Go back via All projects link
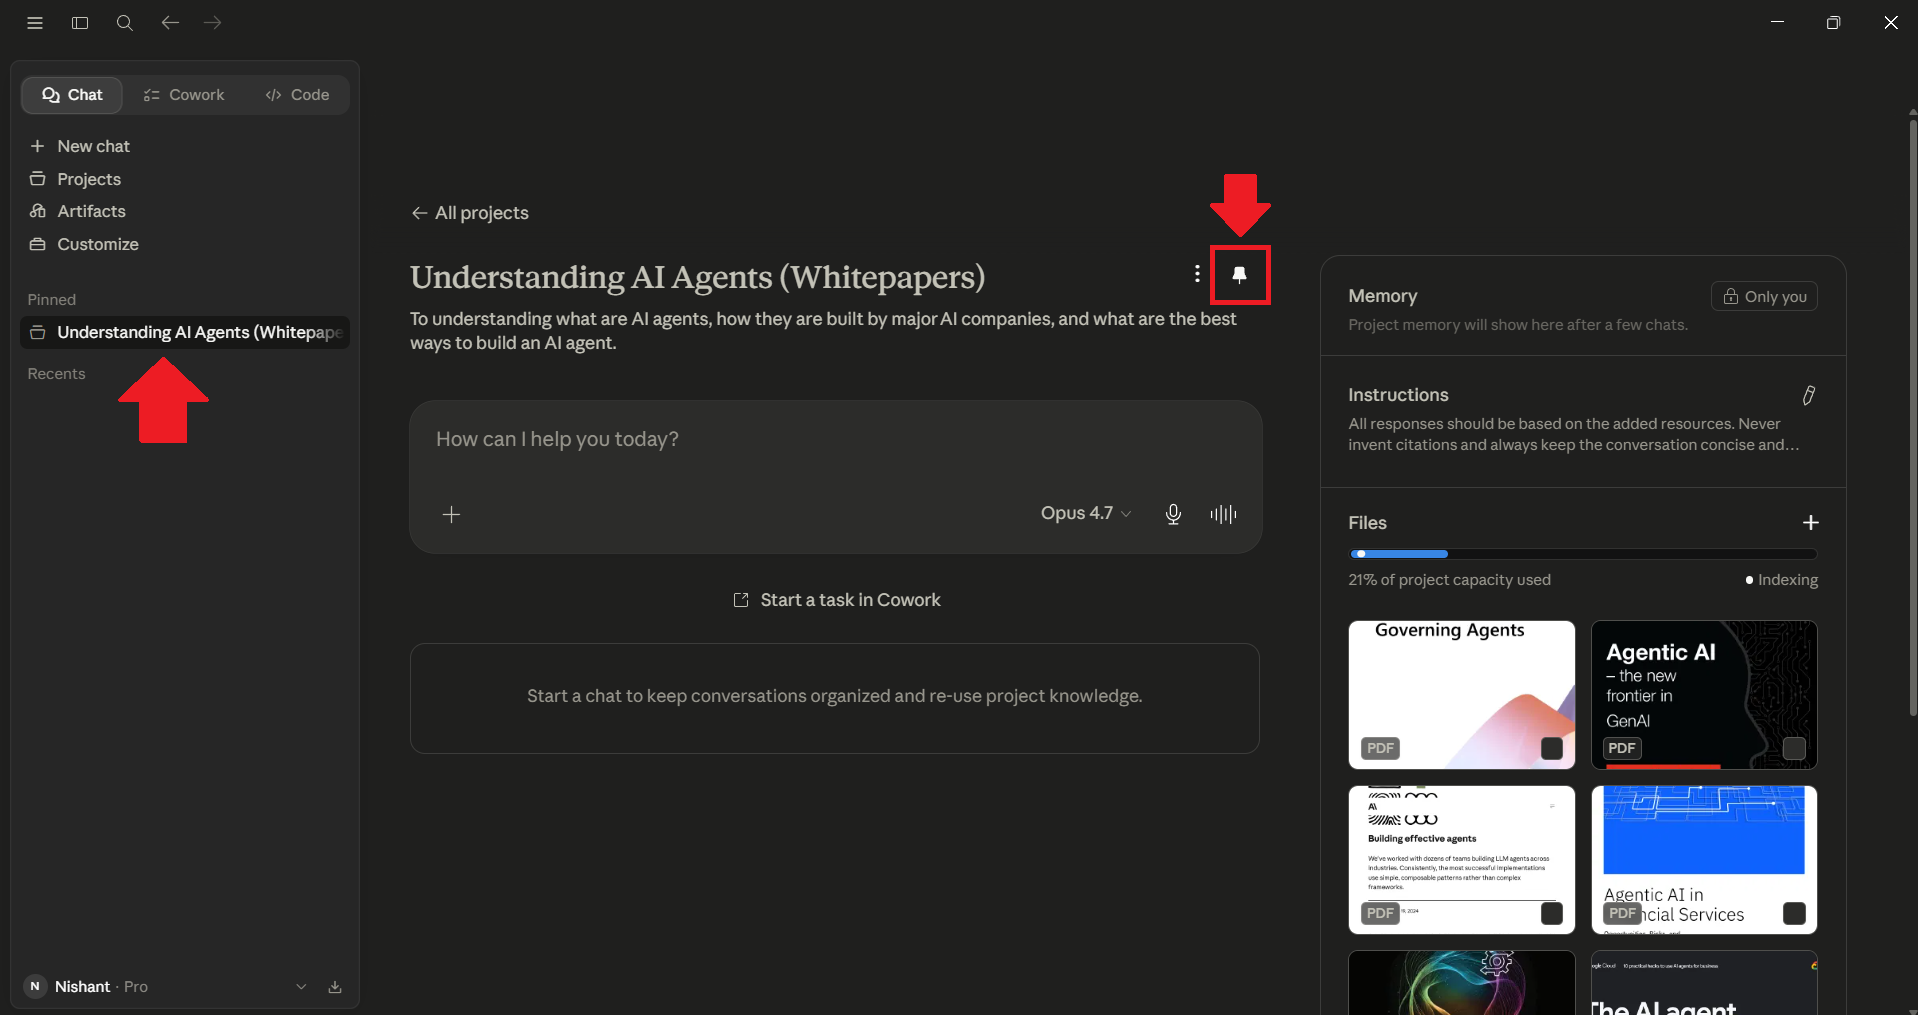The image size is (1918, 1015). click(x=470, y=213)
